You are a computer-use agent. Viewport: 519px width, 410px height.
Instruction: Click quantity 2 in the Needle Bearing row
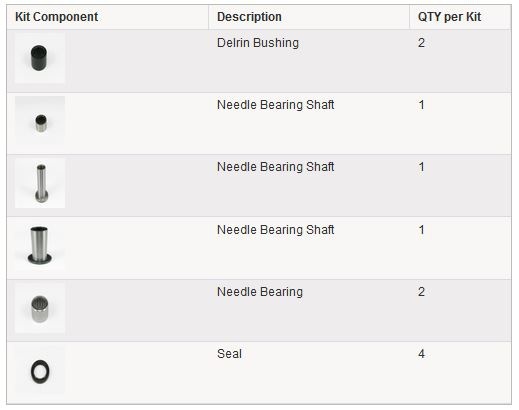pos(421,292)
